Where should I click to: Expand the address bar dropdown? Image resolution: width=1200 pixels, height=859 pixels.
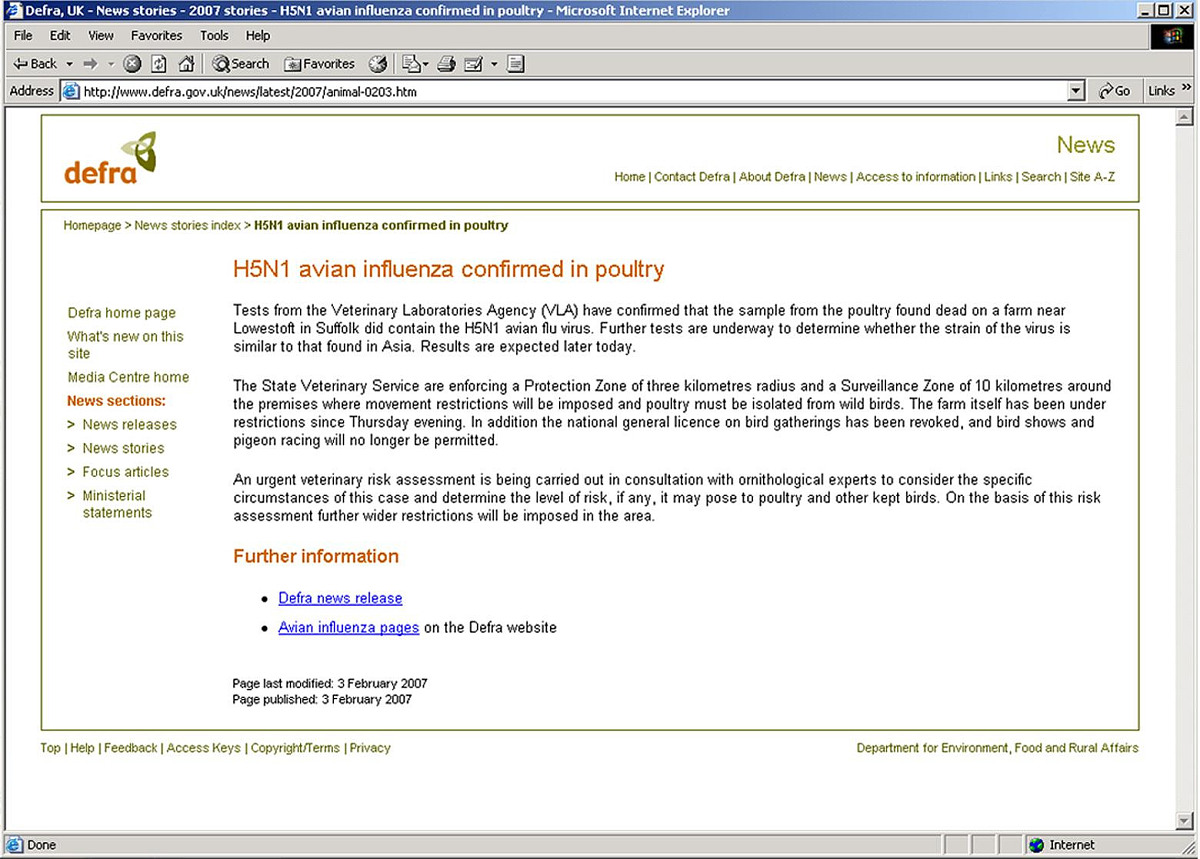pyautogui.click(x=1076, y=91)
